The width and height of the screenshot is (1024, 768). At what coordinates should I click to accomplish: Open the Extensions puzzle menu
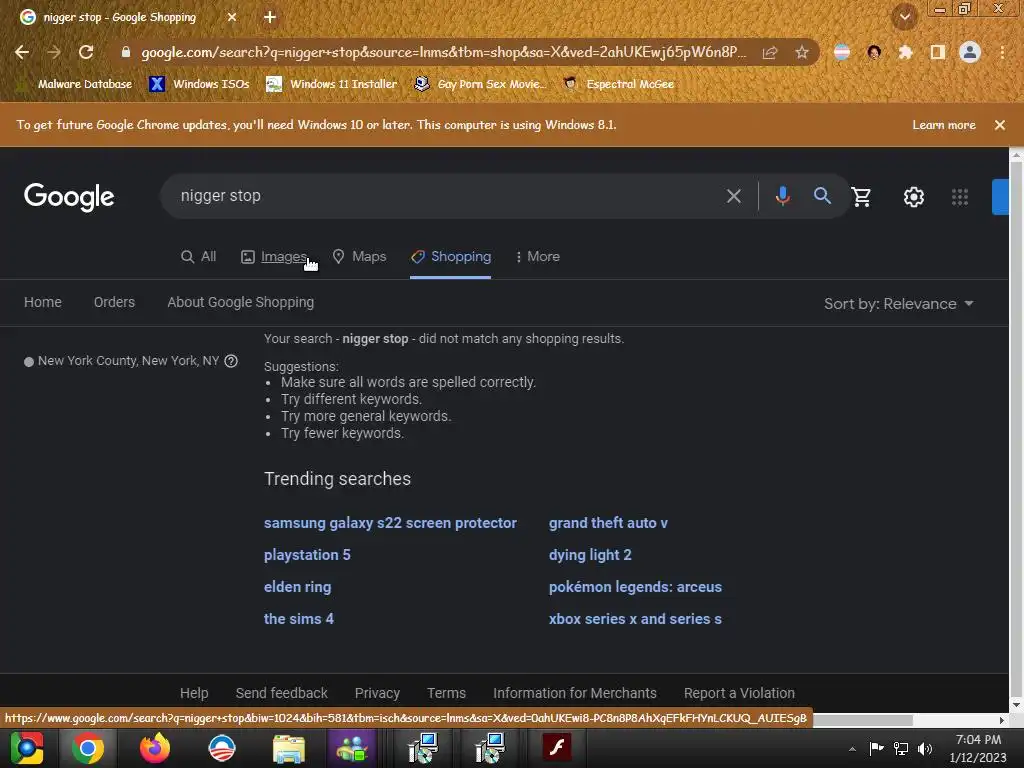905,52
